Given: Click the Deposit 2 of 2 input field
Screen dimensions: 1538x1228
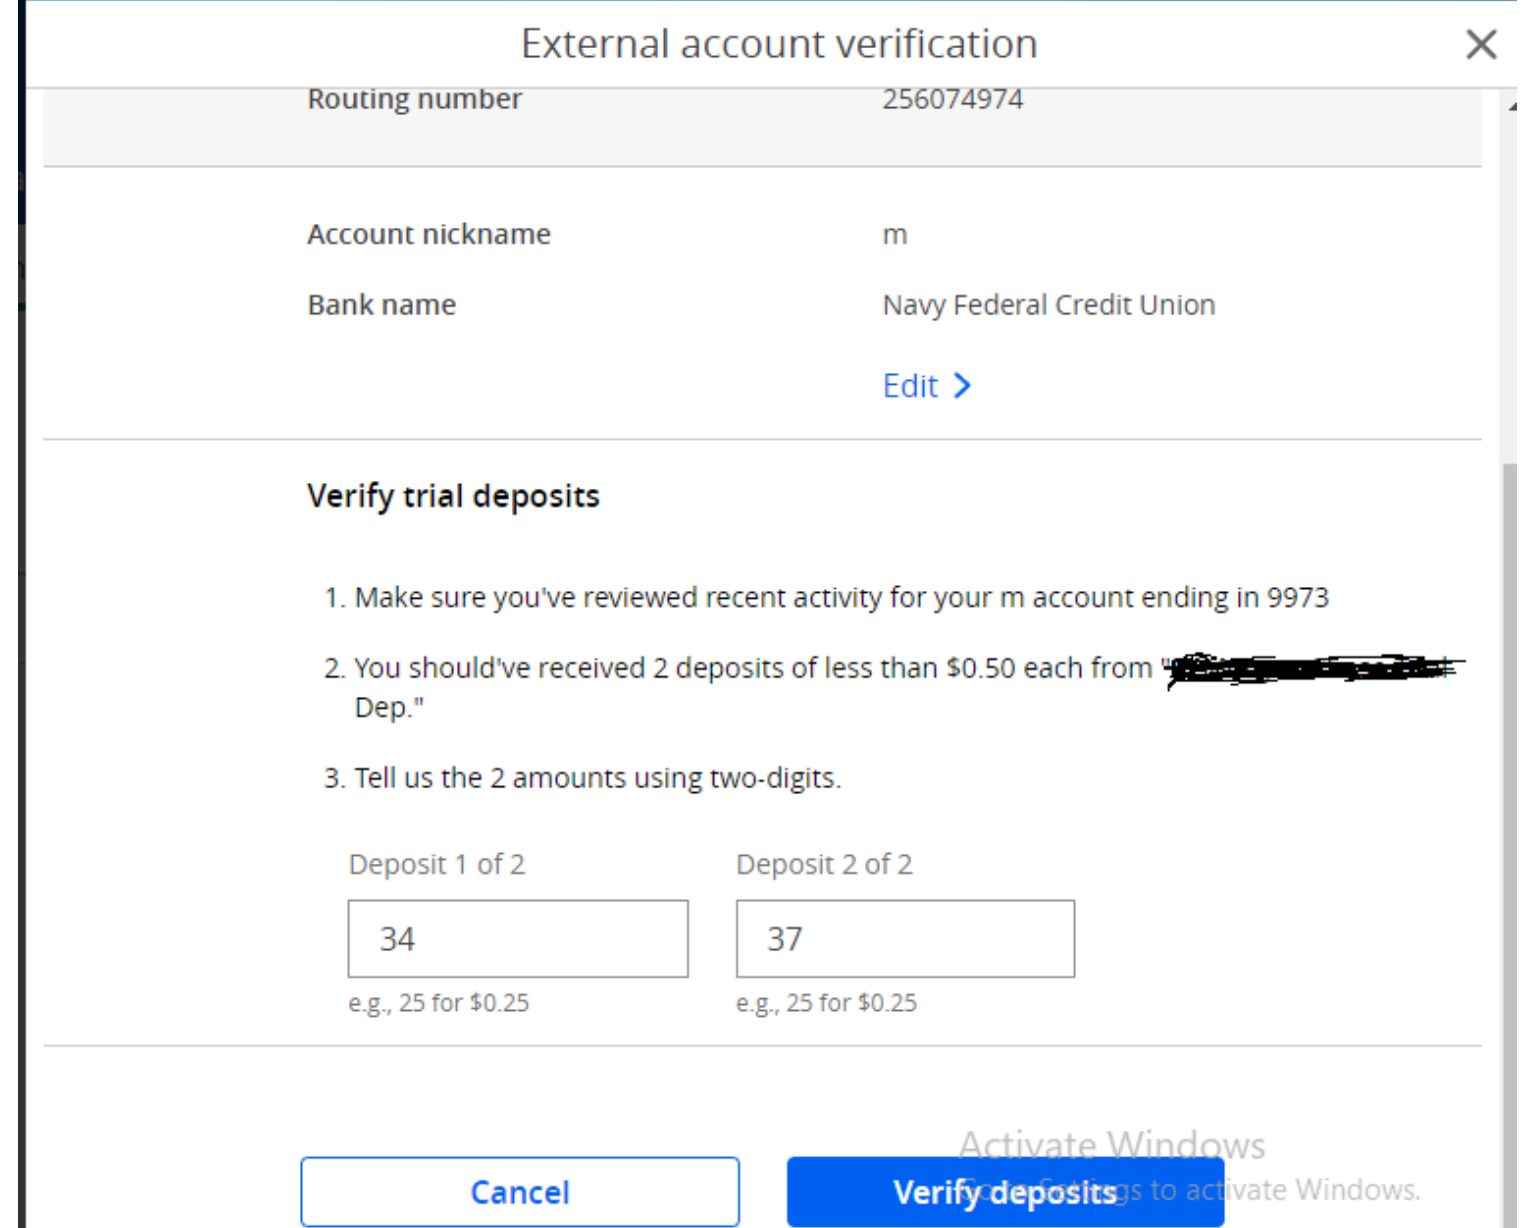Looking at the screenshot, I should click(905, 939).
